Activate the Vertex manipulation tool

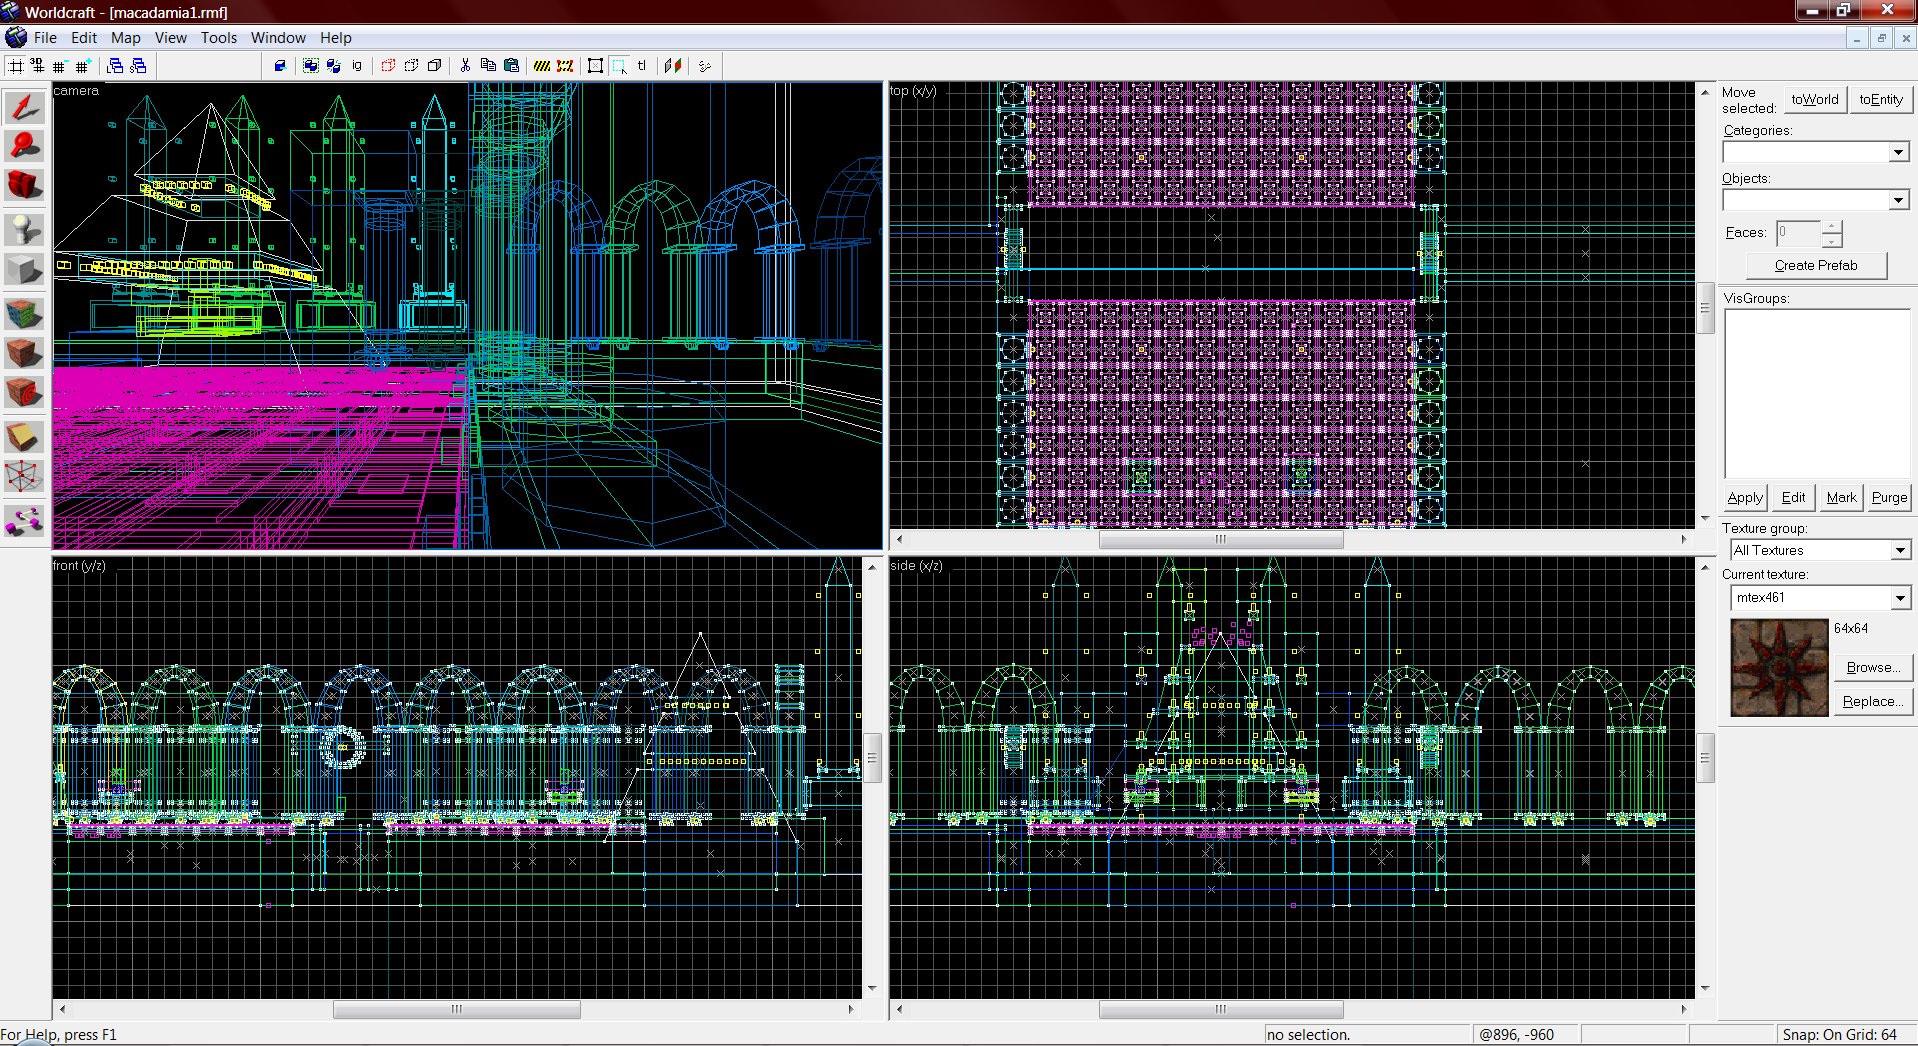tap(24, 477)
